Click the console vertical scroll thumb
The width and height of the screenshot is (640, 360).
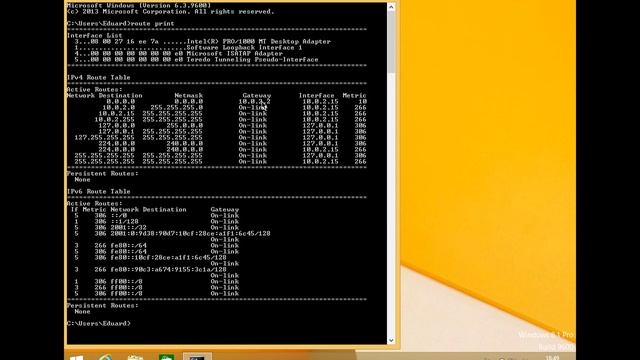pos(391,42)
